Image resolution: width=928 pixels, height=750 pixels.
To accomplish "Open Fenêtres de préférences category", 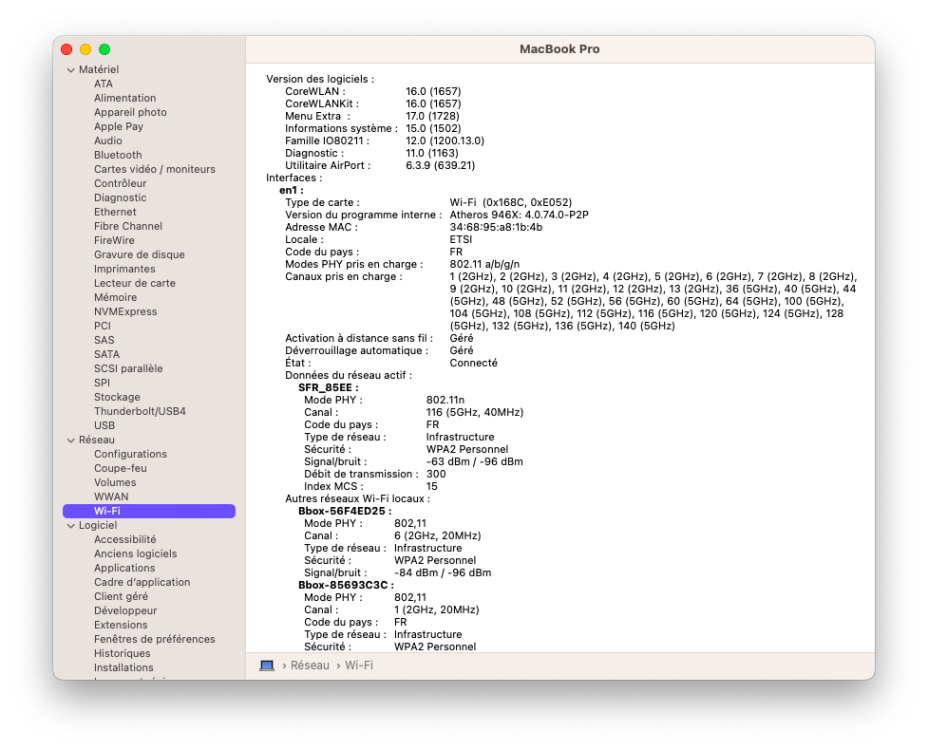I will pos(154,639).
